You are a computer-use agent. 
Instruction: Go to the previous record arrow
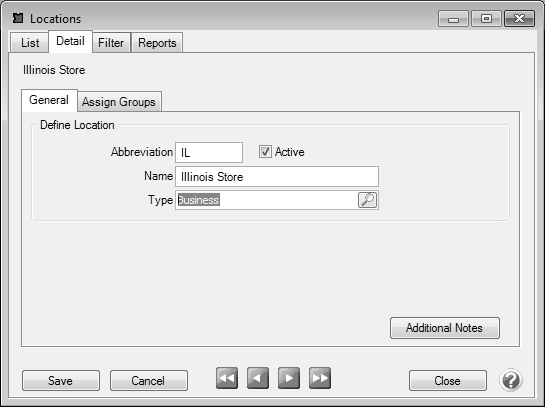(x=258, y=378)
